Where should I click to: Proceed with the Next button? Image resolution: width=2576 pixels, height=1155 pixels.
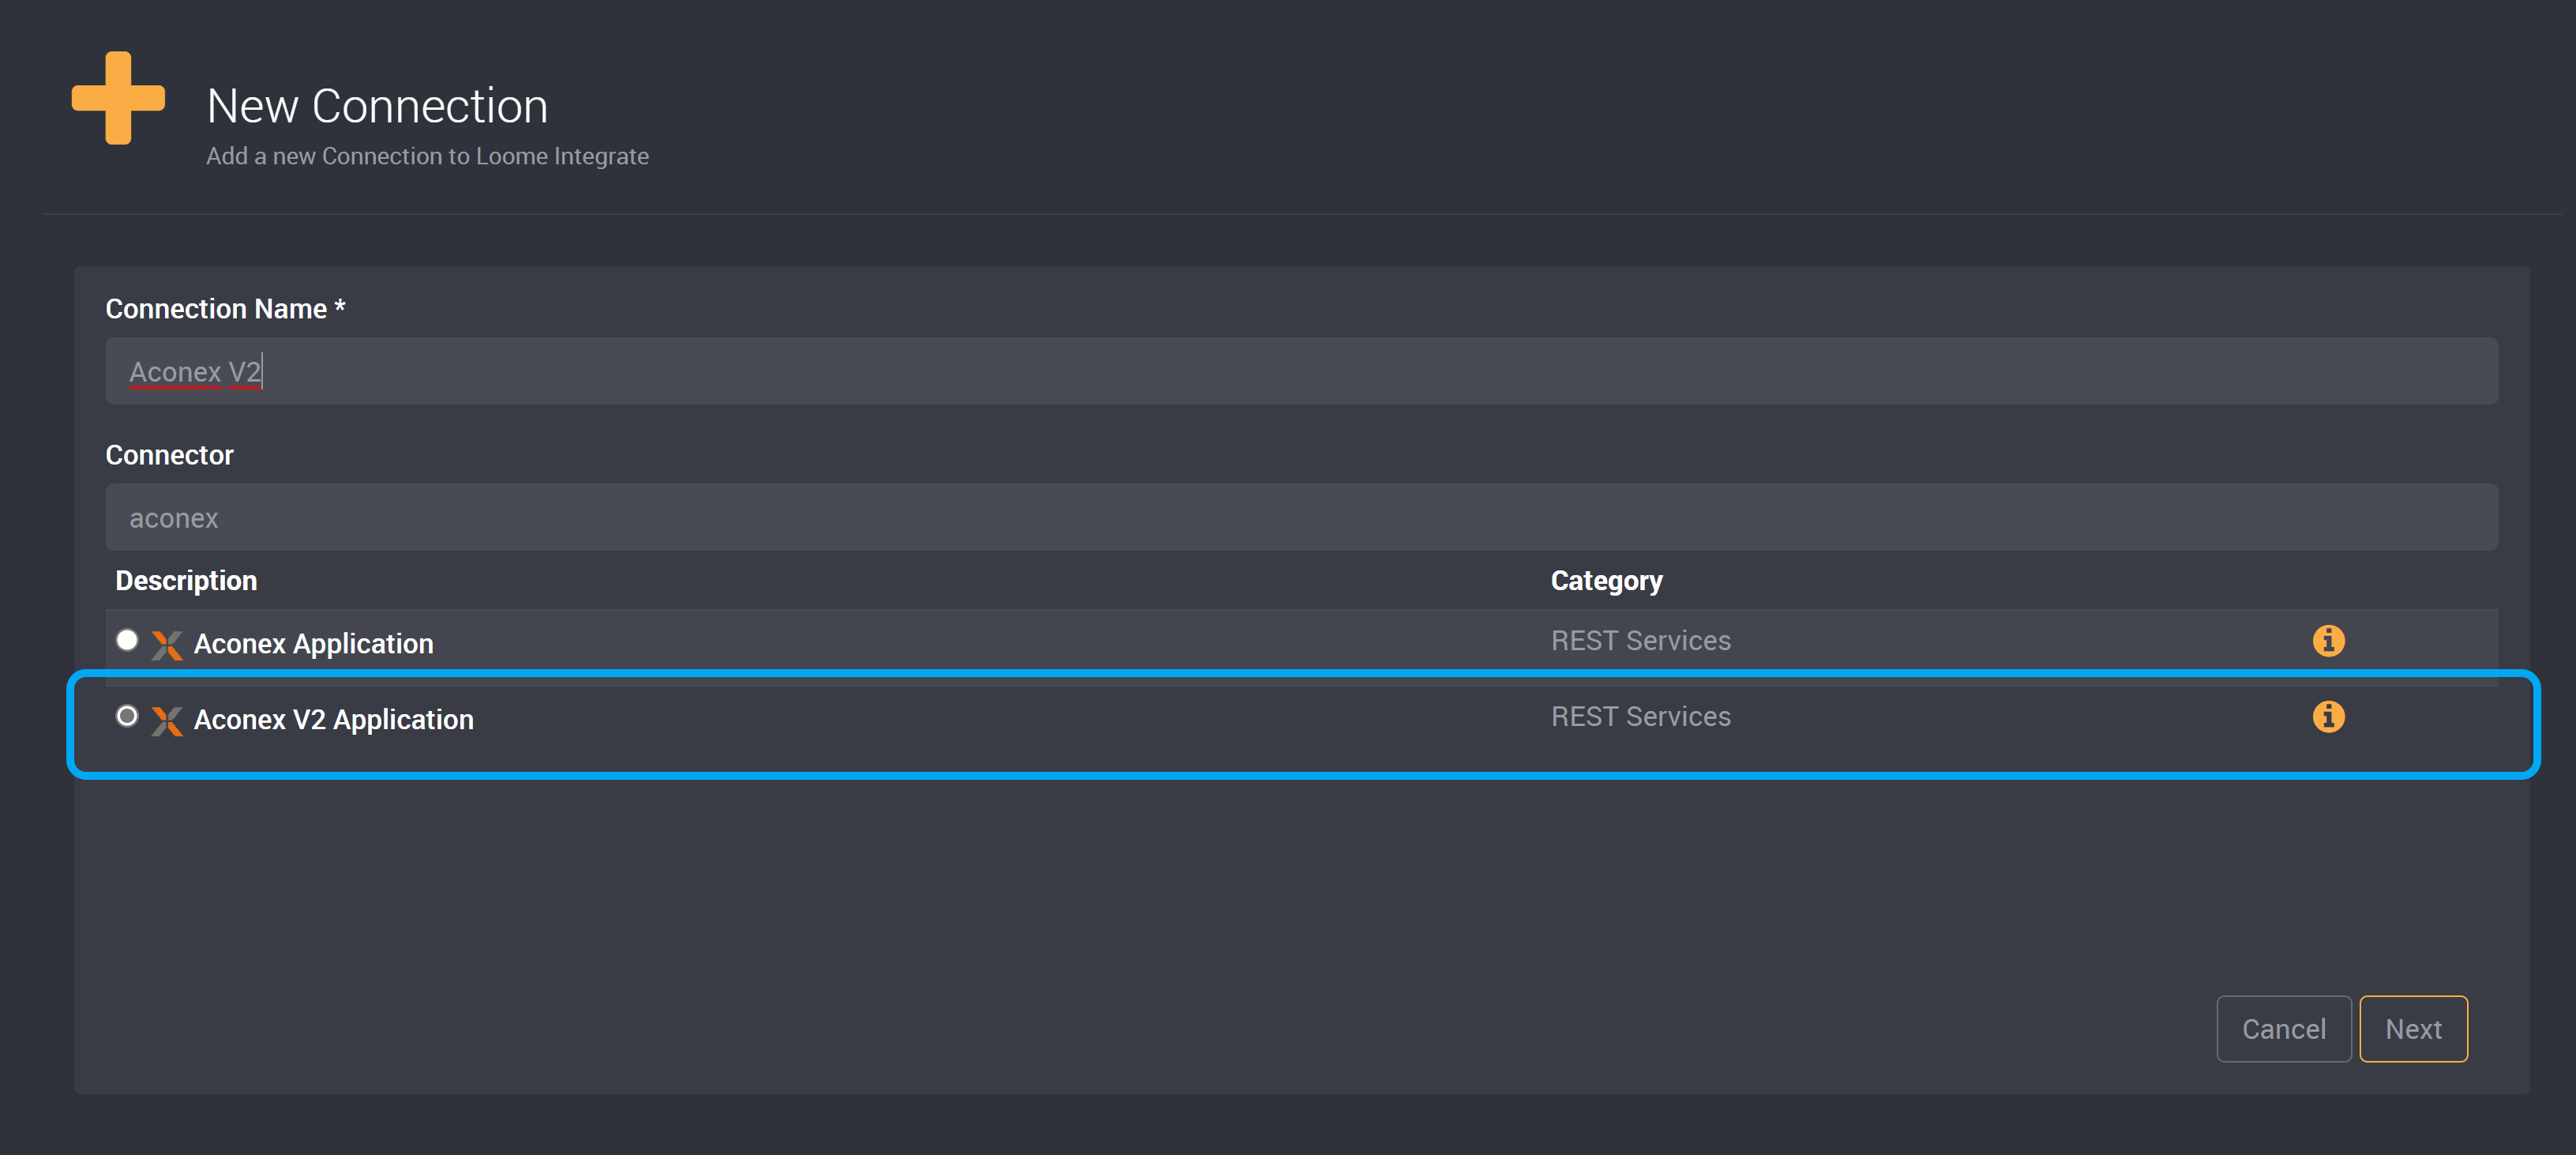(2413, 1029)
